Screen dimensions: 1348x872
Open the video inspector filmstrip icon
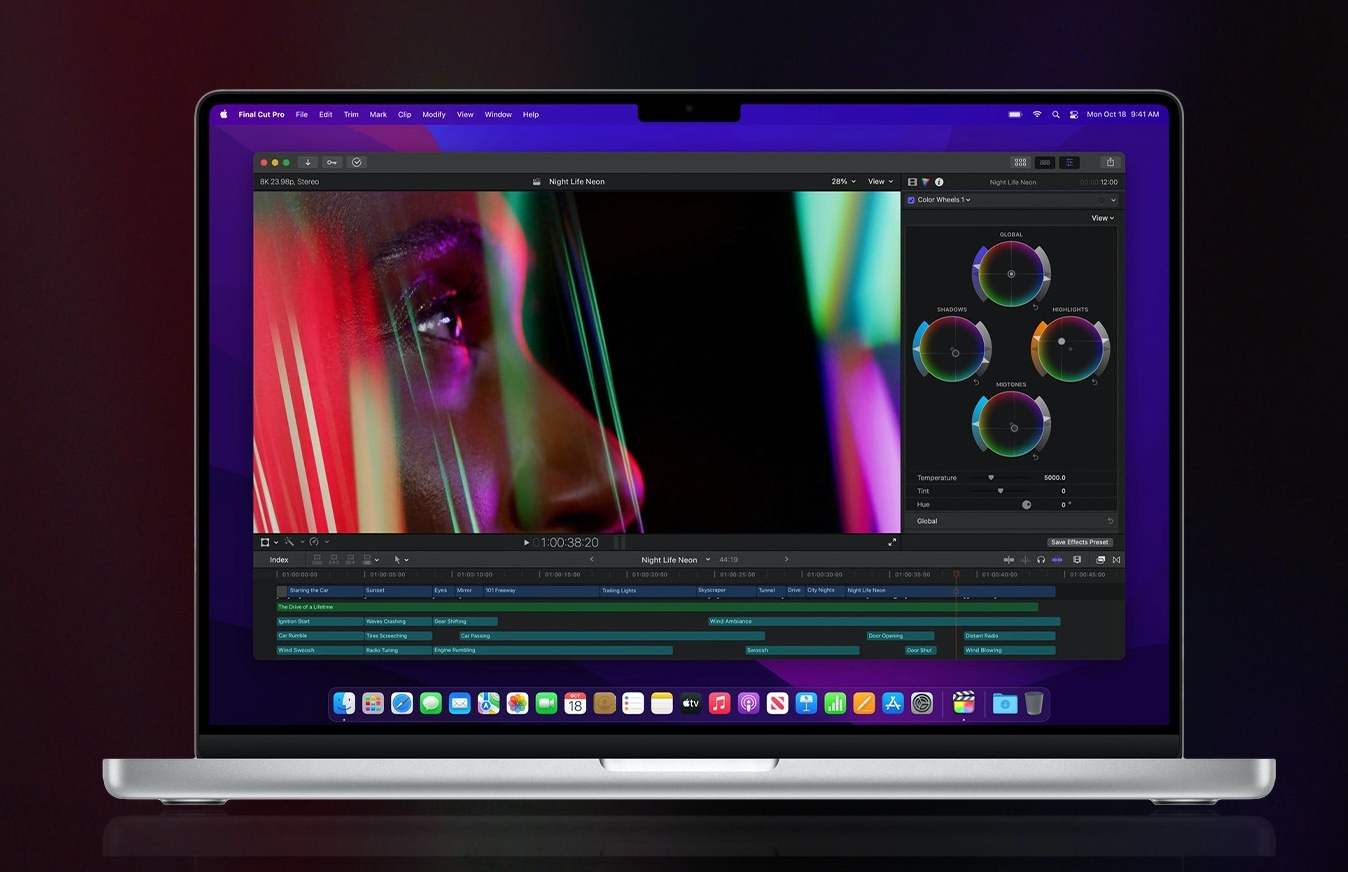click(912, 182)
